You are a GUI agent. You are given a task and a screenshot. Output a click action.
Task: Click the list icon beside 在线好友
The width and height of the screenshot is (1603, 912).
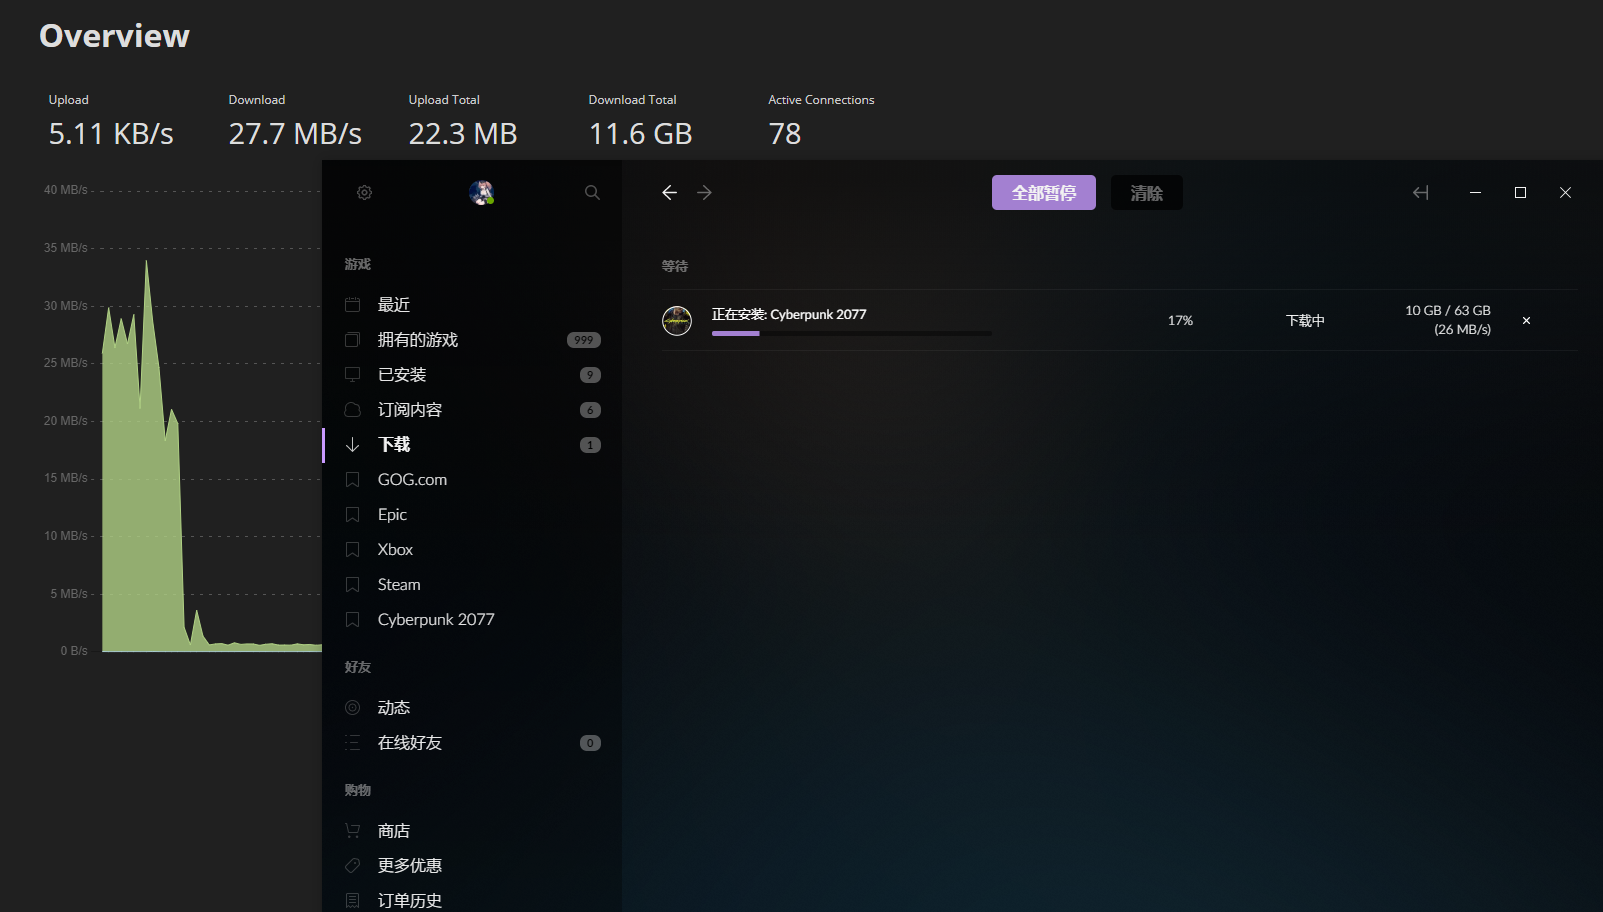point(352,742)
